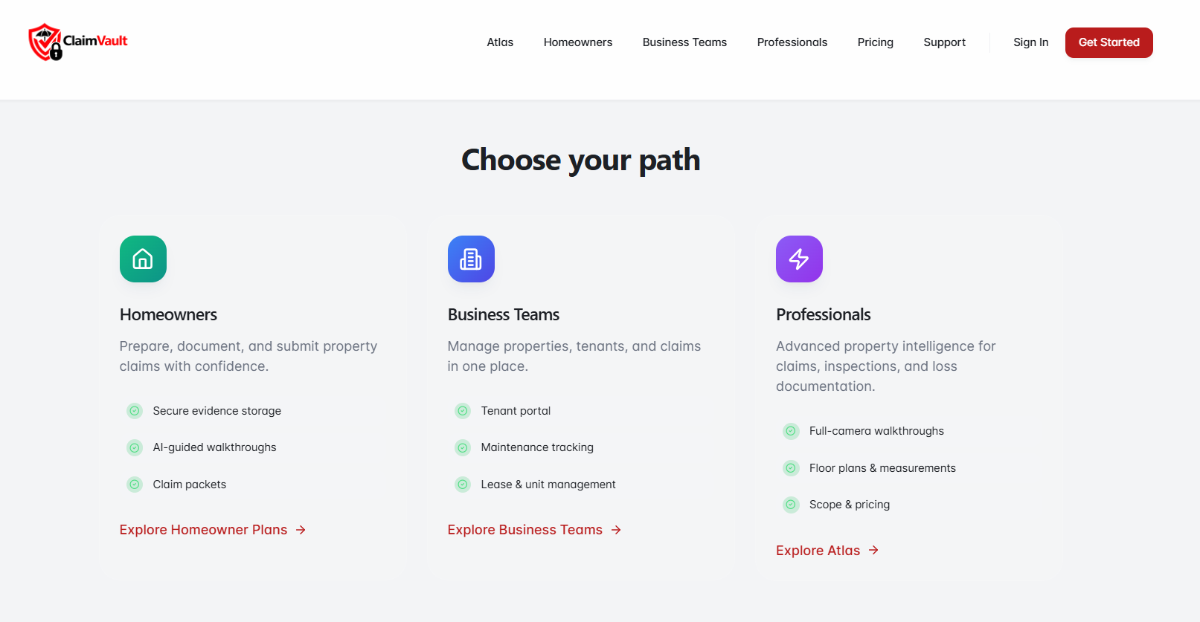
Task: Follow the Explore Atlas link
Action: [827, 550]
